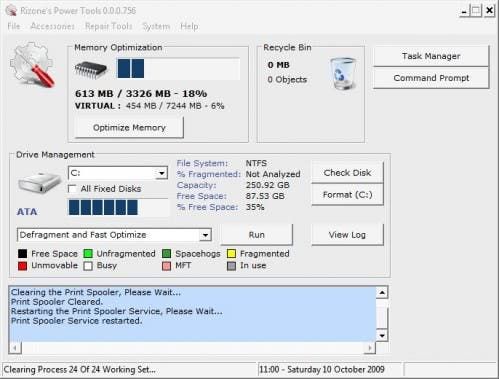Viewport: 499px width, 379px height.
Task: Click the '0 Objects' Recycle Bin count
Action: pos(287,79)
